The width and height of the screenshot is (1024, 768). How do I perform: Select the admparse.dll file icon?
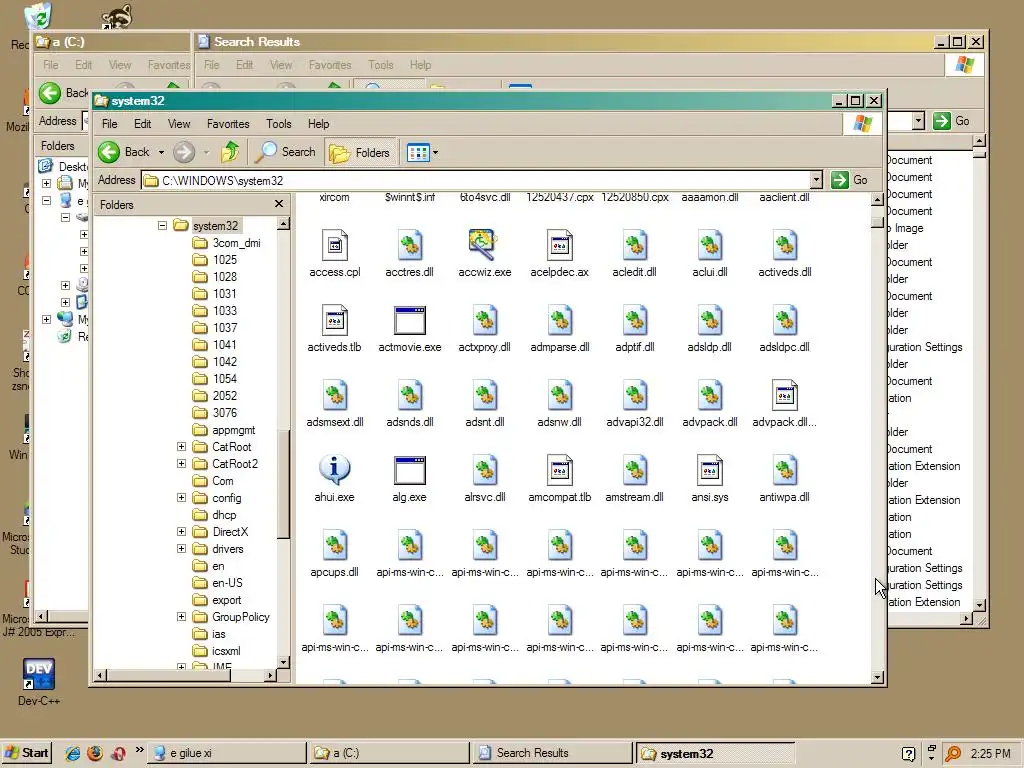click(x=560, y=321)
